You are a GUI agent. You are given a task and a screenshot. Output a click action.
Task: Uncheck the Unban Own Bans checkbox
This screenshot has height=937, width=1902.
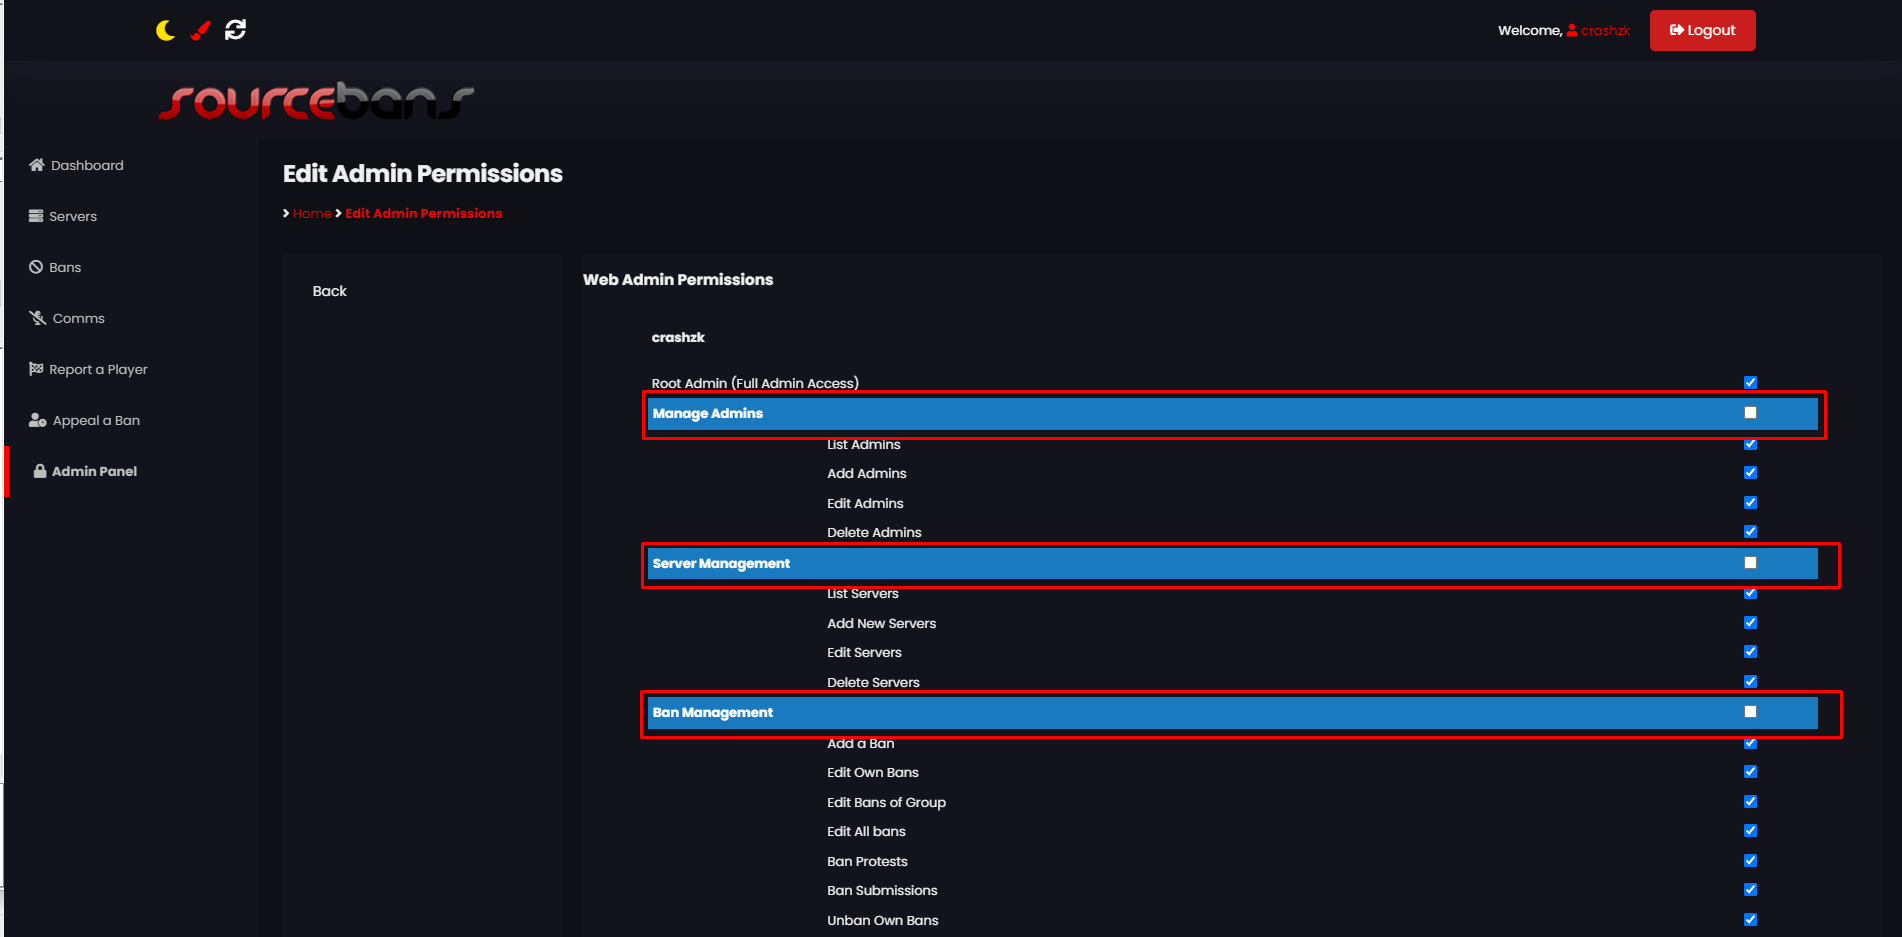1750,919
